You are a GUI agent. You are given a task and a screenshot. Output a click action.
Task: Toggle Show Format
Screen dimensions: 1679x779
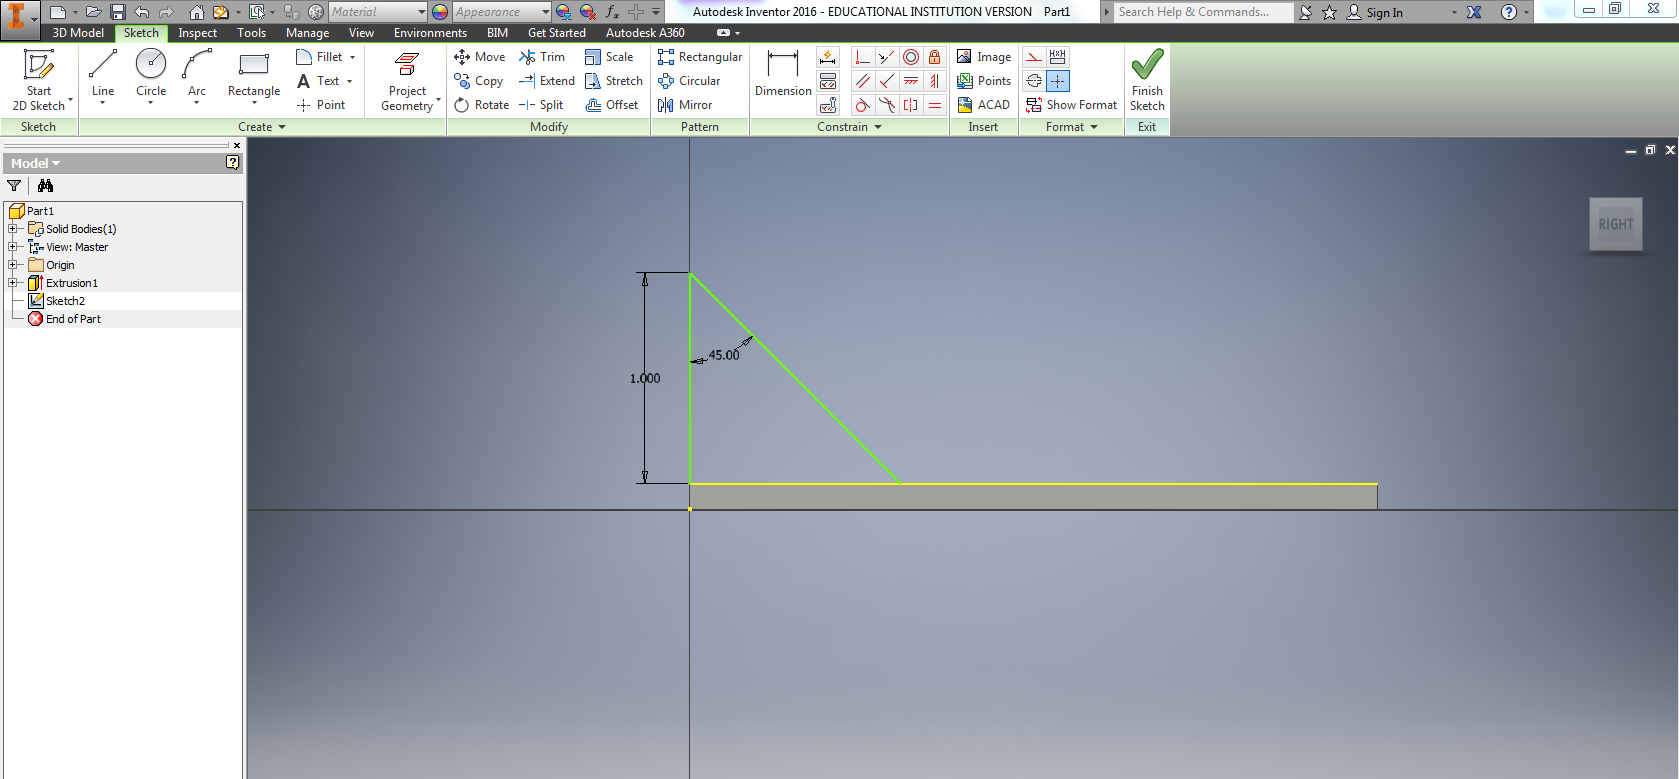coord(1071,105)
